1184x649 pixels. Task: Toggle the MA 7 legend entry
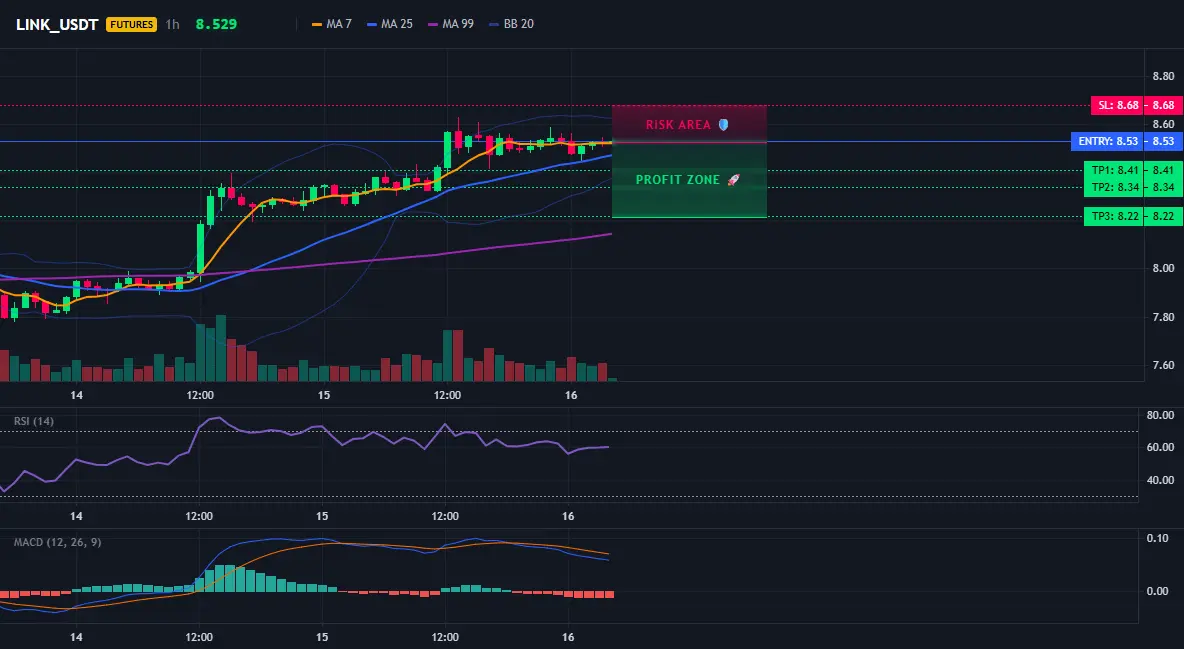click(332, 24)
